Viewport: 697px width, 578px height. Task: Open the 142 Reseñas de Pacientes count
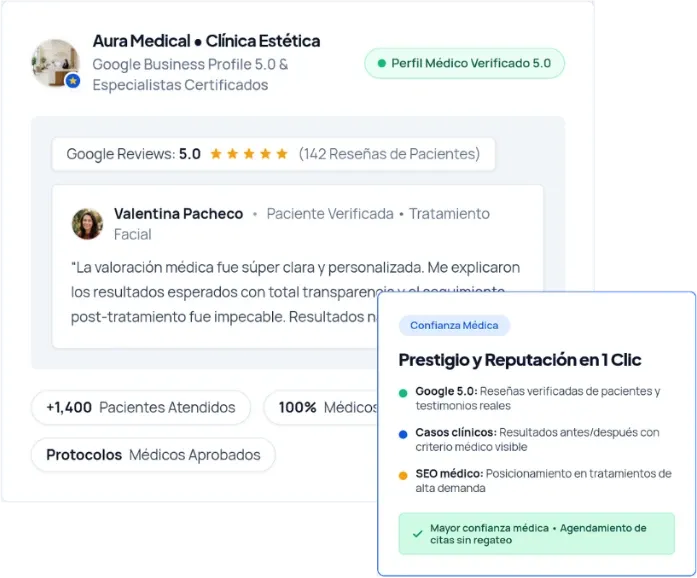click(389, 154)
